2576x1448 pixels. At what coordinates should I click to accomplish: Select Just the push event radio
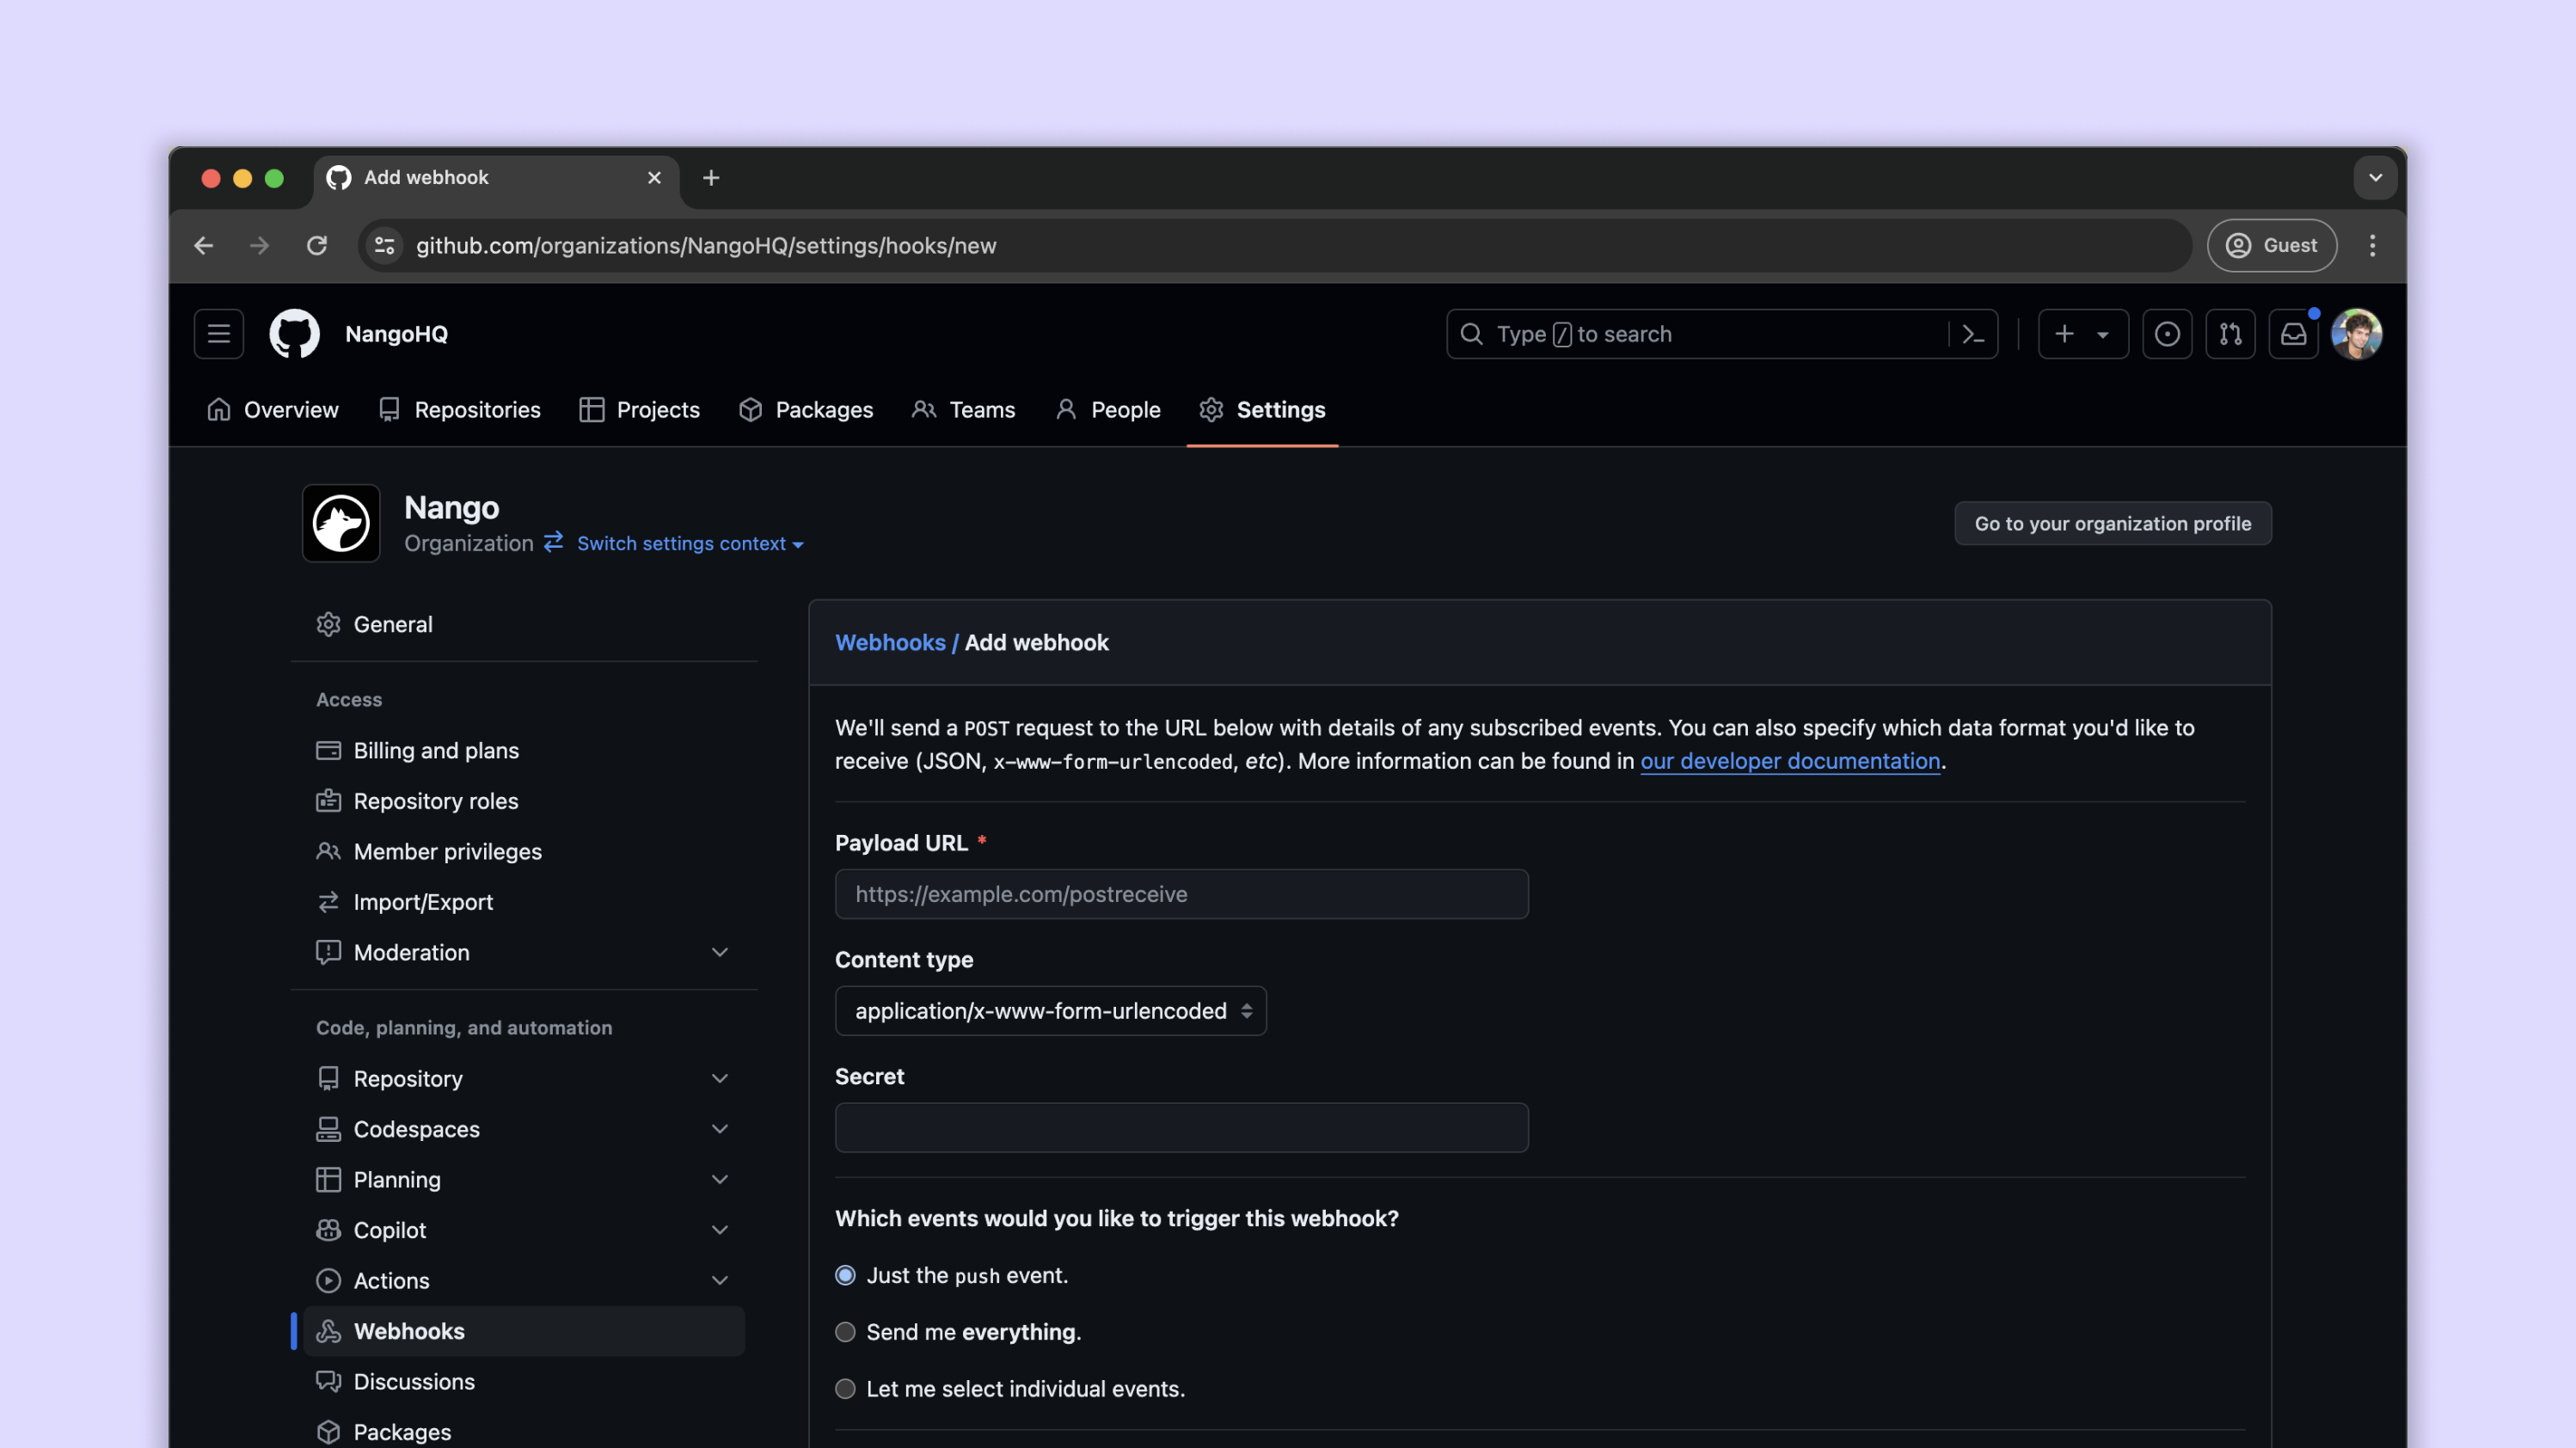pyautogui.click(x=846, y=1275)
